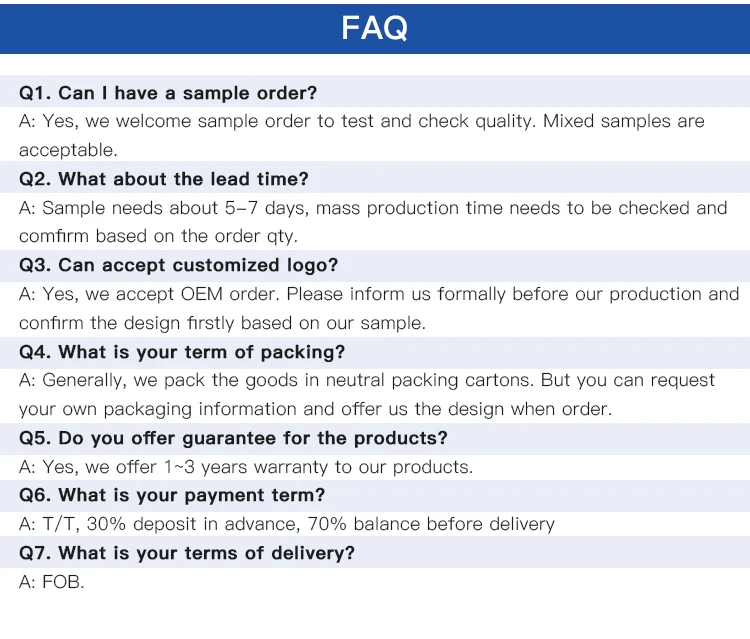Click the FOB answer text
The width and height of the screenshot is (750, 639).
click(x=52, y=582)
